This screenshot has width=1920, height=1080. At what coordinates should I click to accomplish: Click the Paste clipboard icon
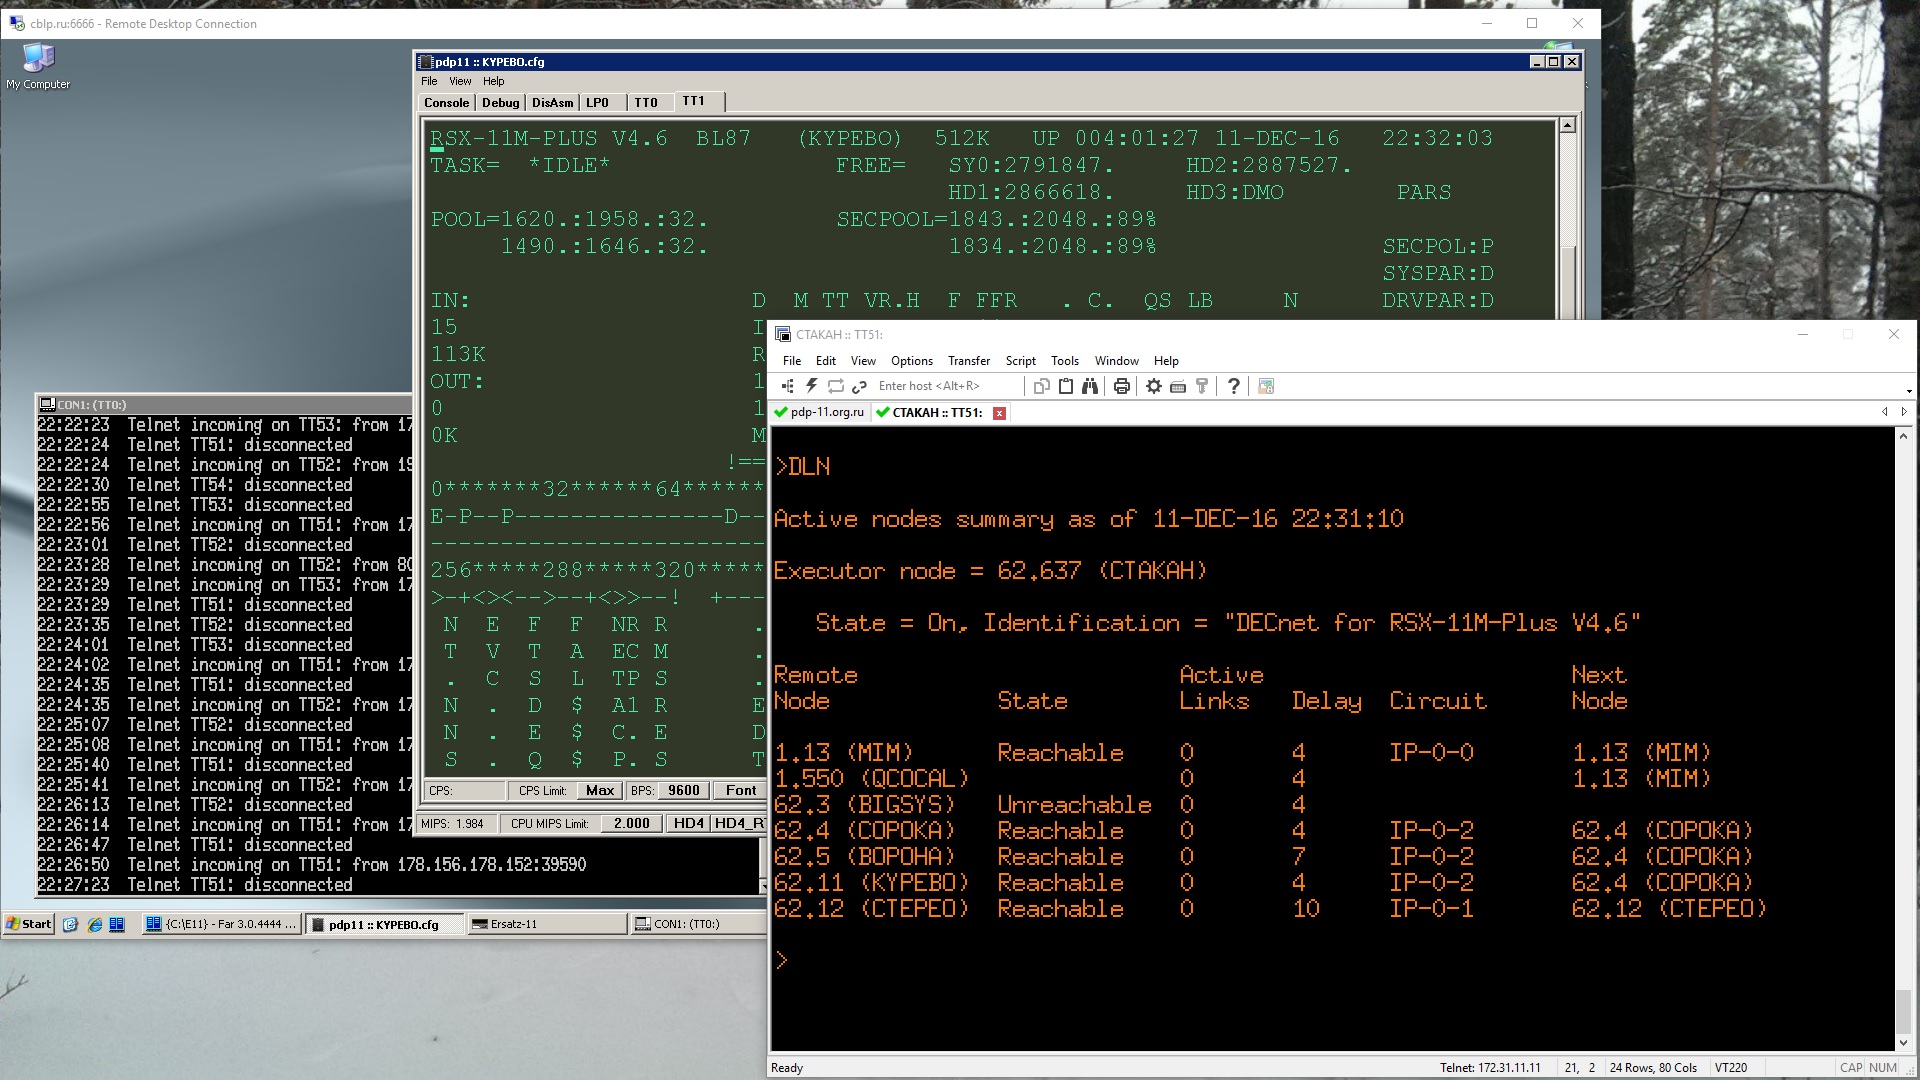click(1066, 386)
